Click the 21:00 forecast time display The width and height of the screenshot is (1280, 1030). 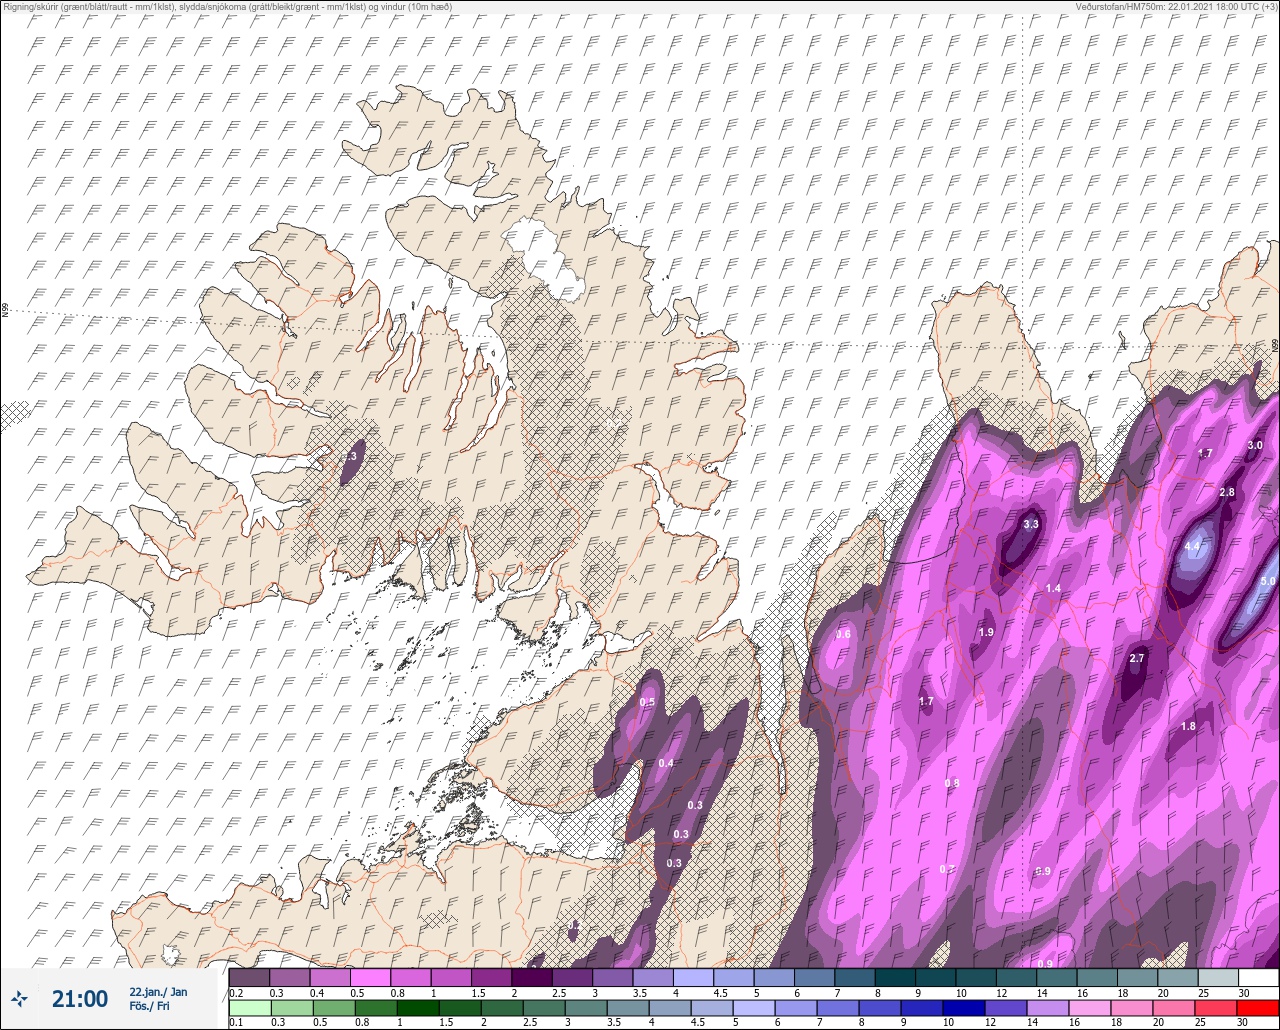coord(80,999)
